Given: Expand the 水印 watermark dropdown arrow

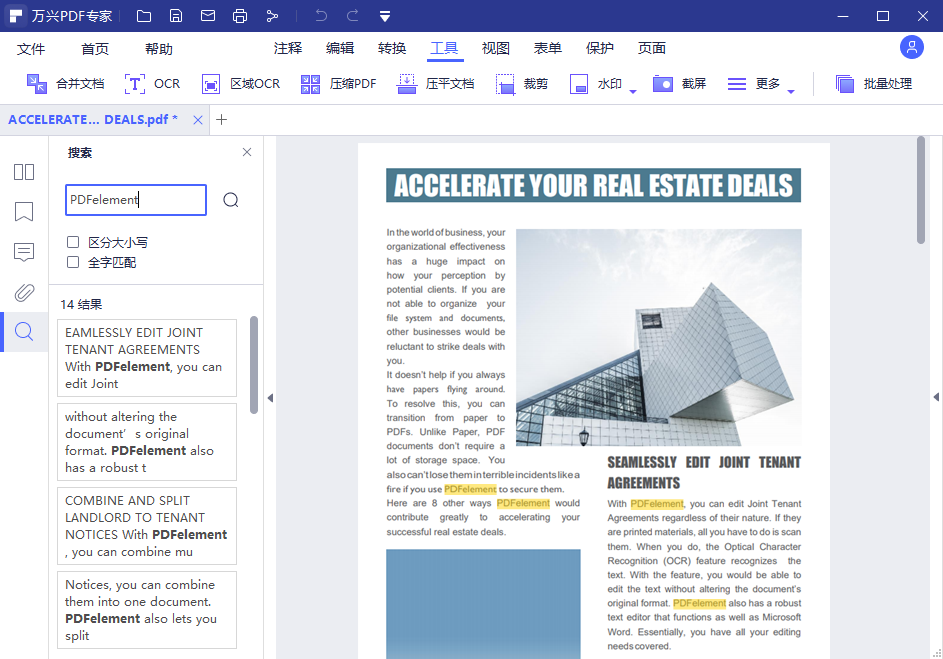Looking at the screenshot, I should click(633, 92).
